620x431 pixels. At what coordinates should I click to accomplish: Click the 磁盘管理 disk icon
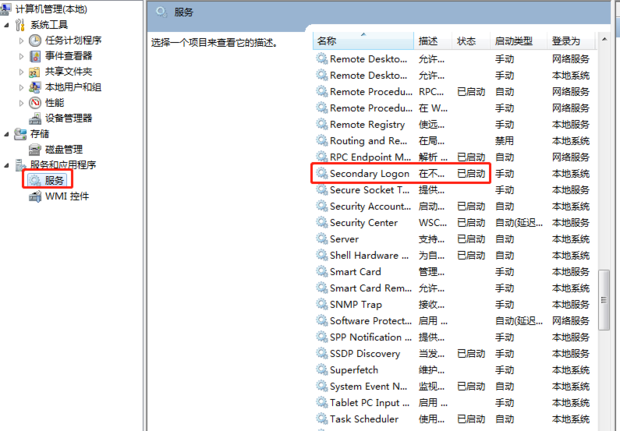pyautogui.click(x=37, y=149)
